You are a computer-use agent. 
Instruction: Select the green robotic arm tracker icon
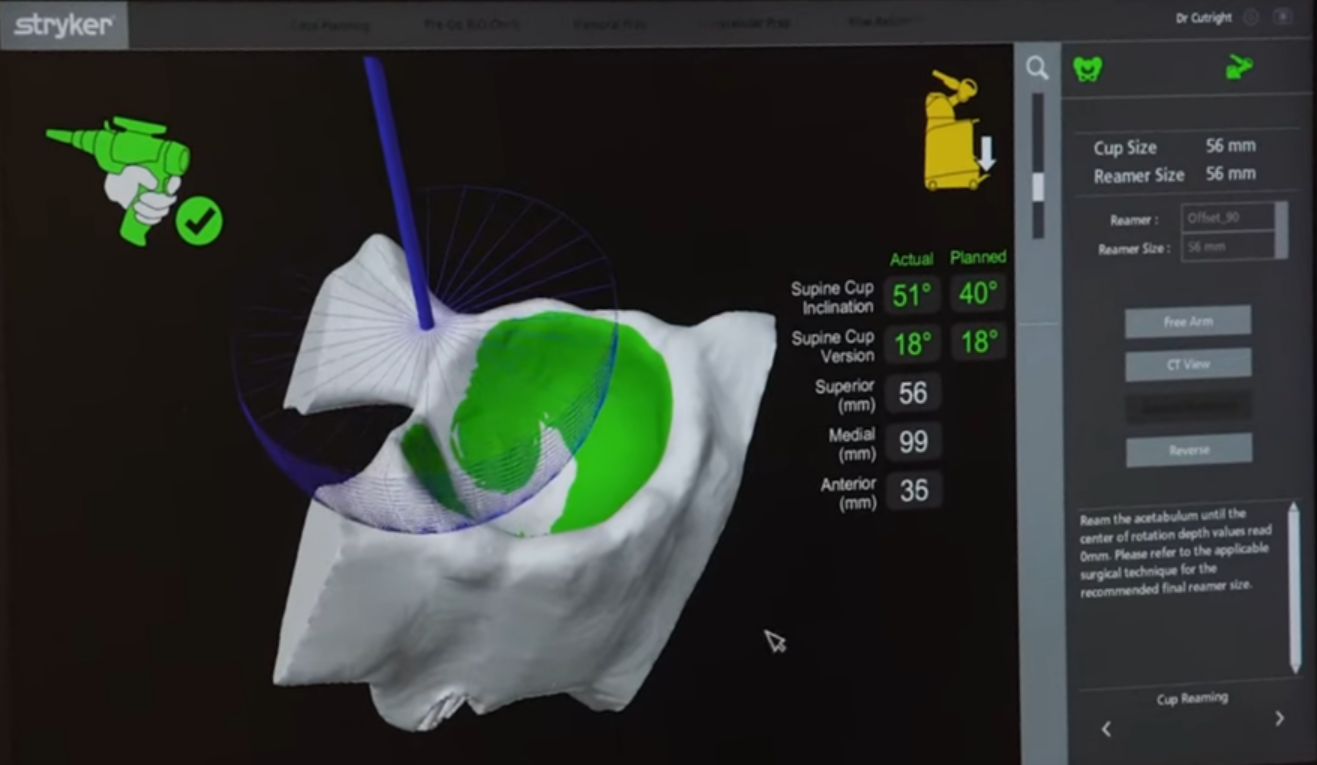pyautogui.click(x=1239, y=67)
